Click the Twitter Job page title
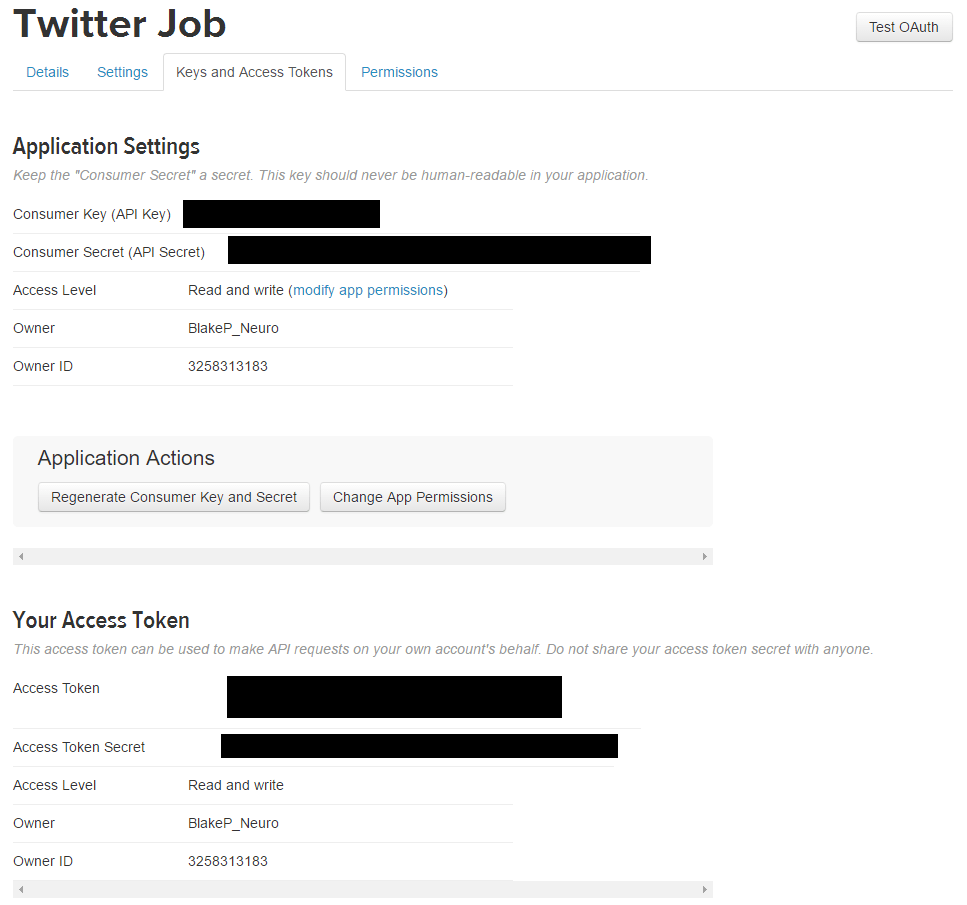The height and width of the screenshot is (905, 967). pos(120,24)
